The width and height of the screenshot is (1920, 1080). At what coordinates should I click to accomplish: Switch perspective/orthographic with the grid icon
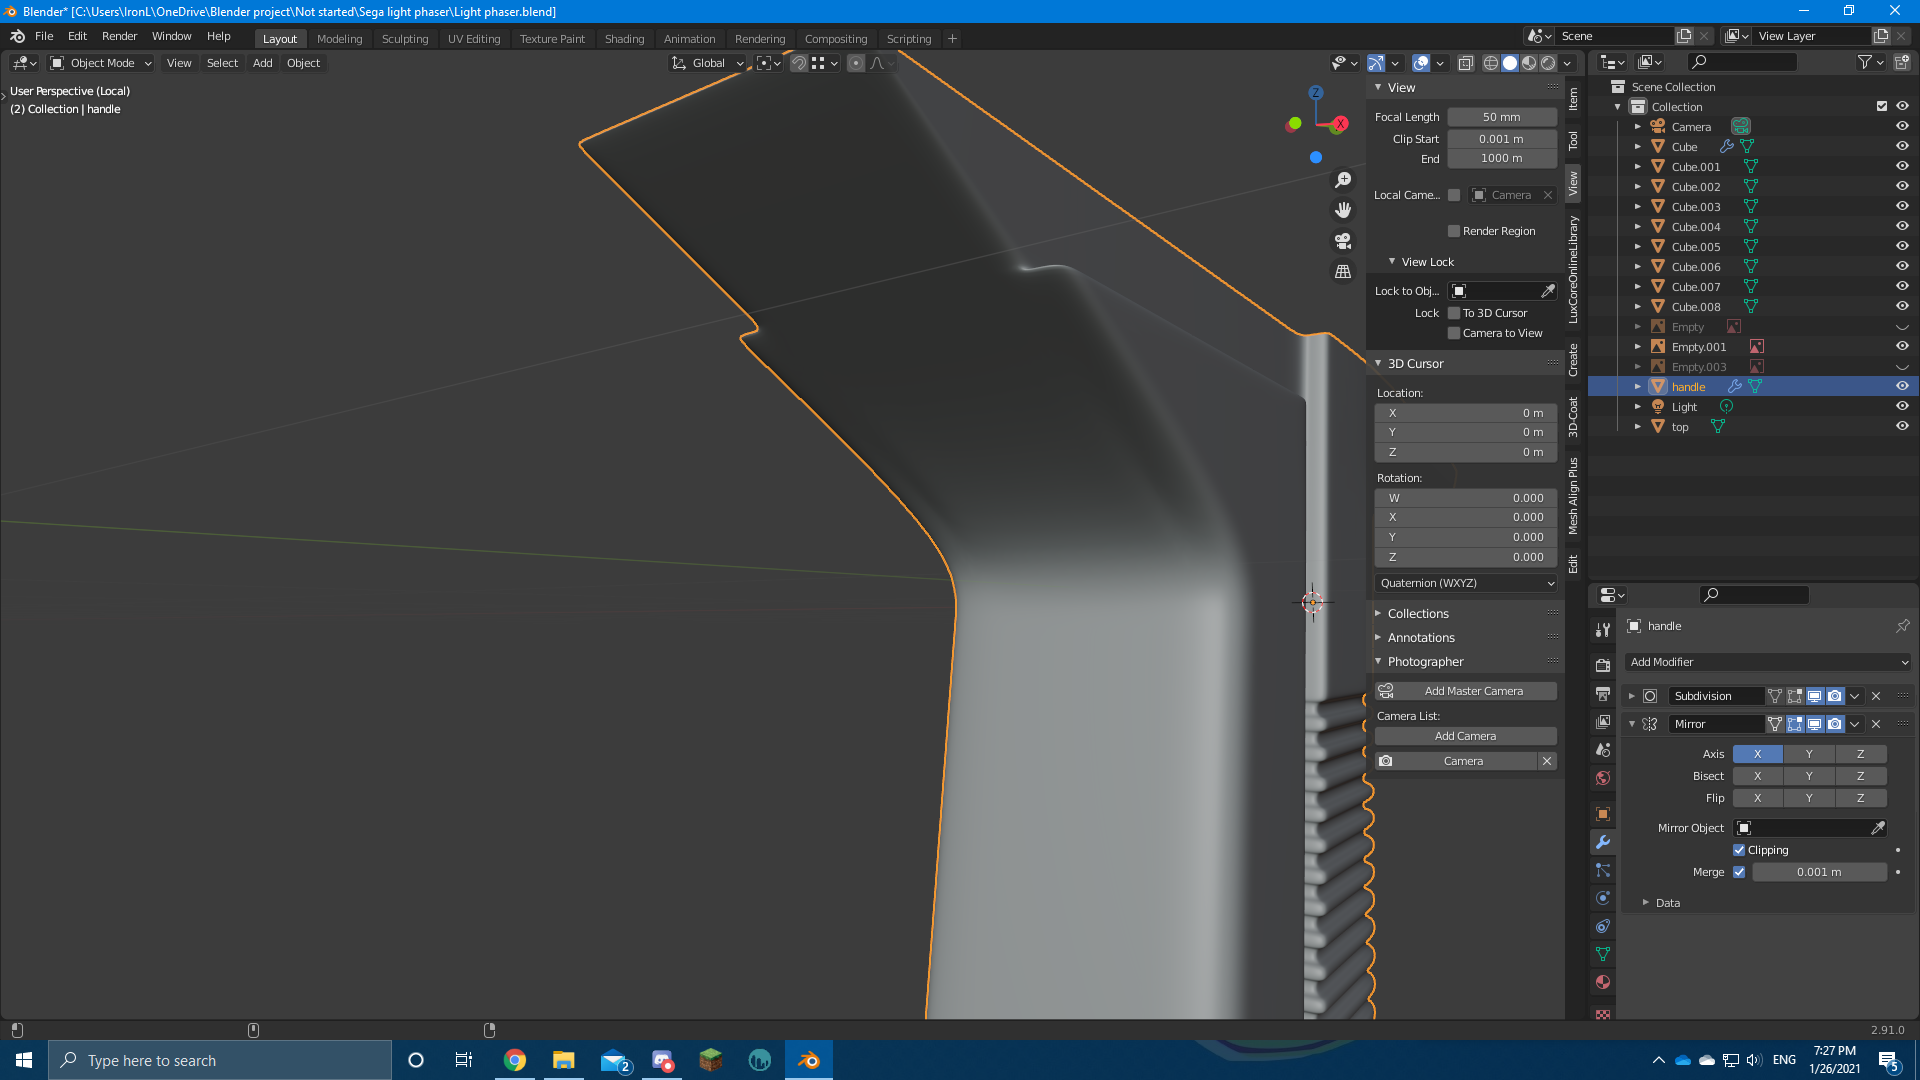click(x=1343, y=272)
